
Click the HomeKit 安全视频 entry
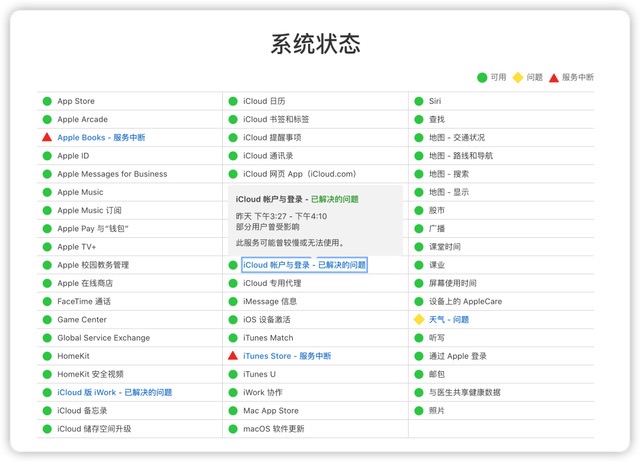pos(90,374)
